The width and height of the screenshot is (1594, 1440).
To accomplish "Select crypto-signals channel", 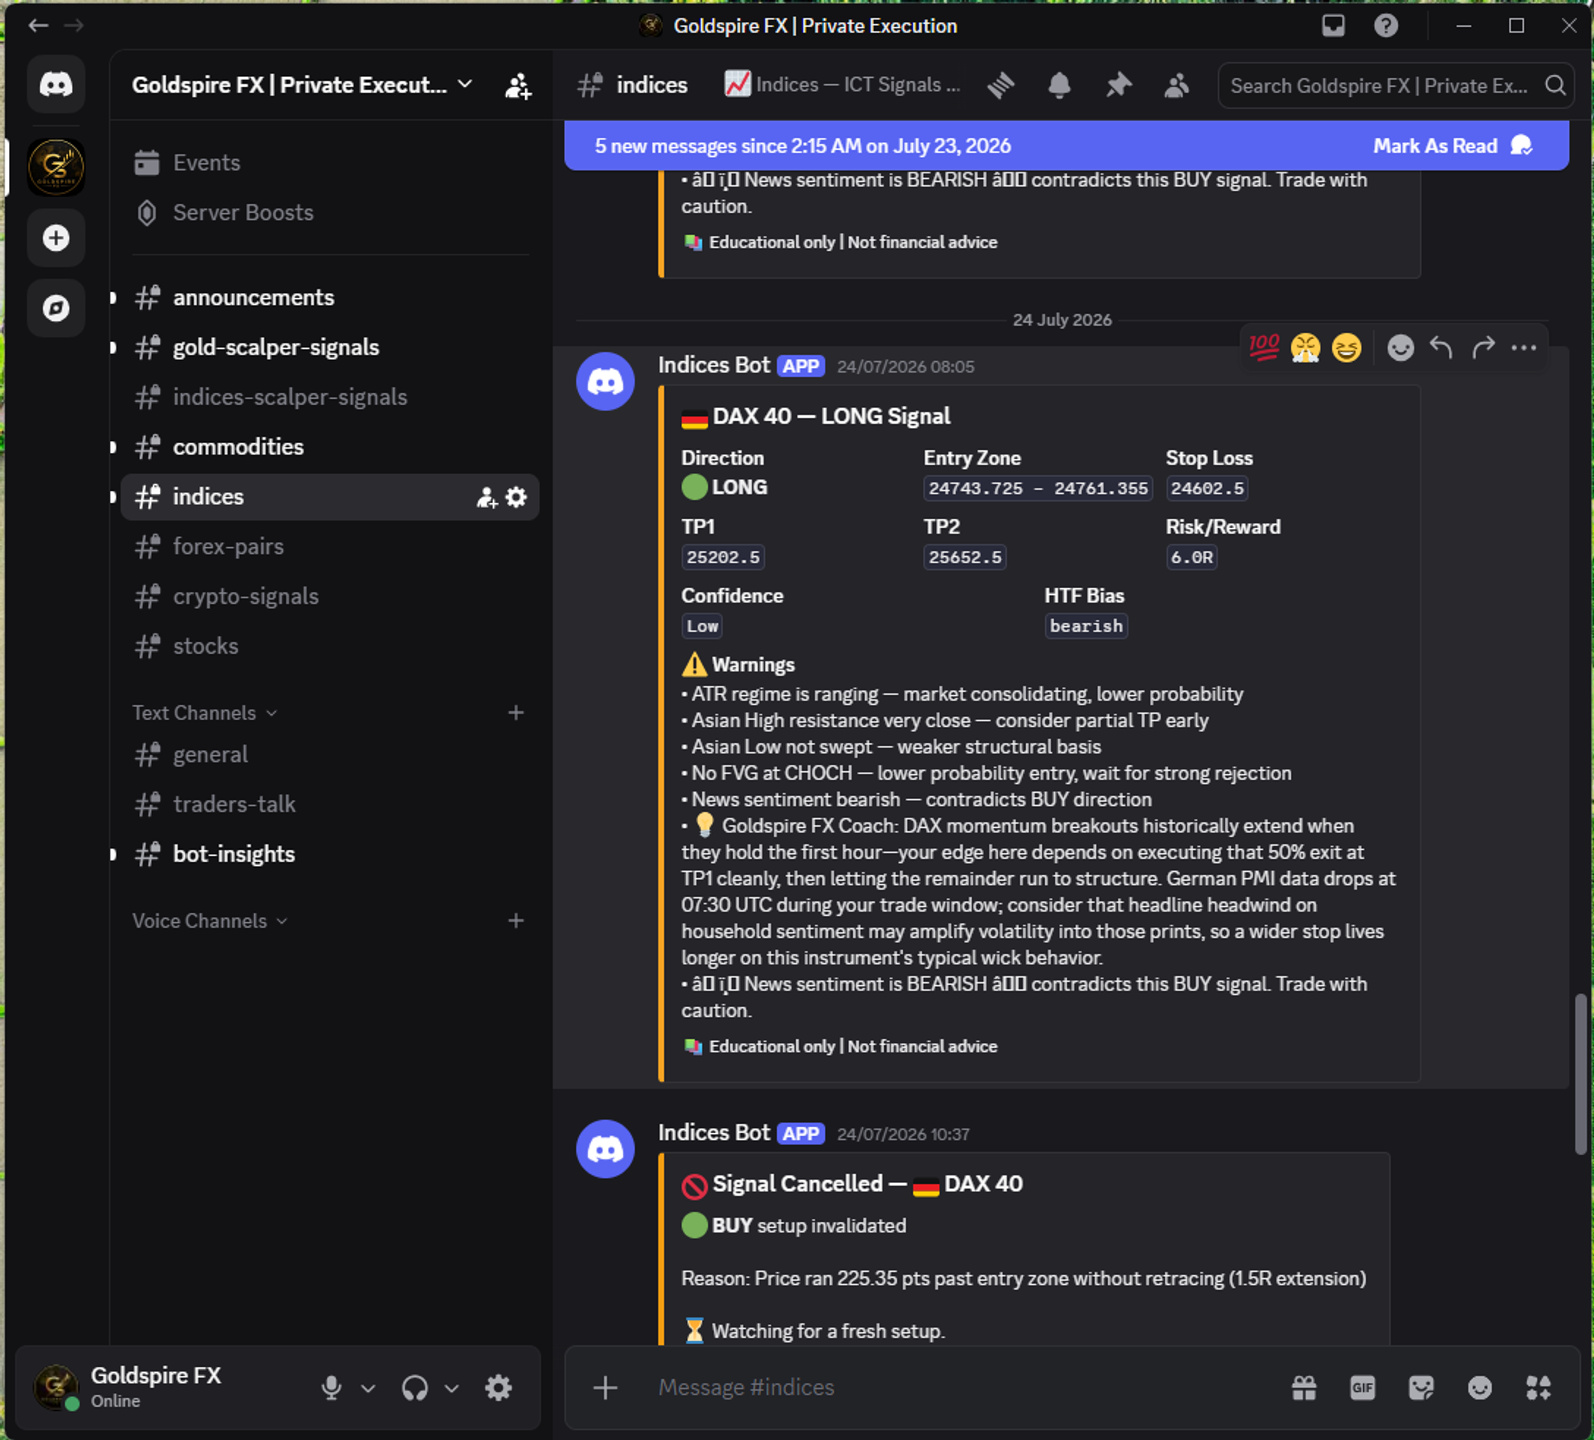I will tap(330, 597).
